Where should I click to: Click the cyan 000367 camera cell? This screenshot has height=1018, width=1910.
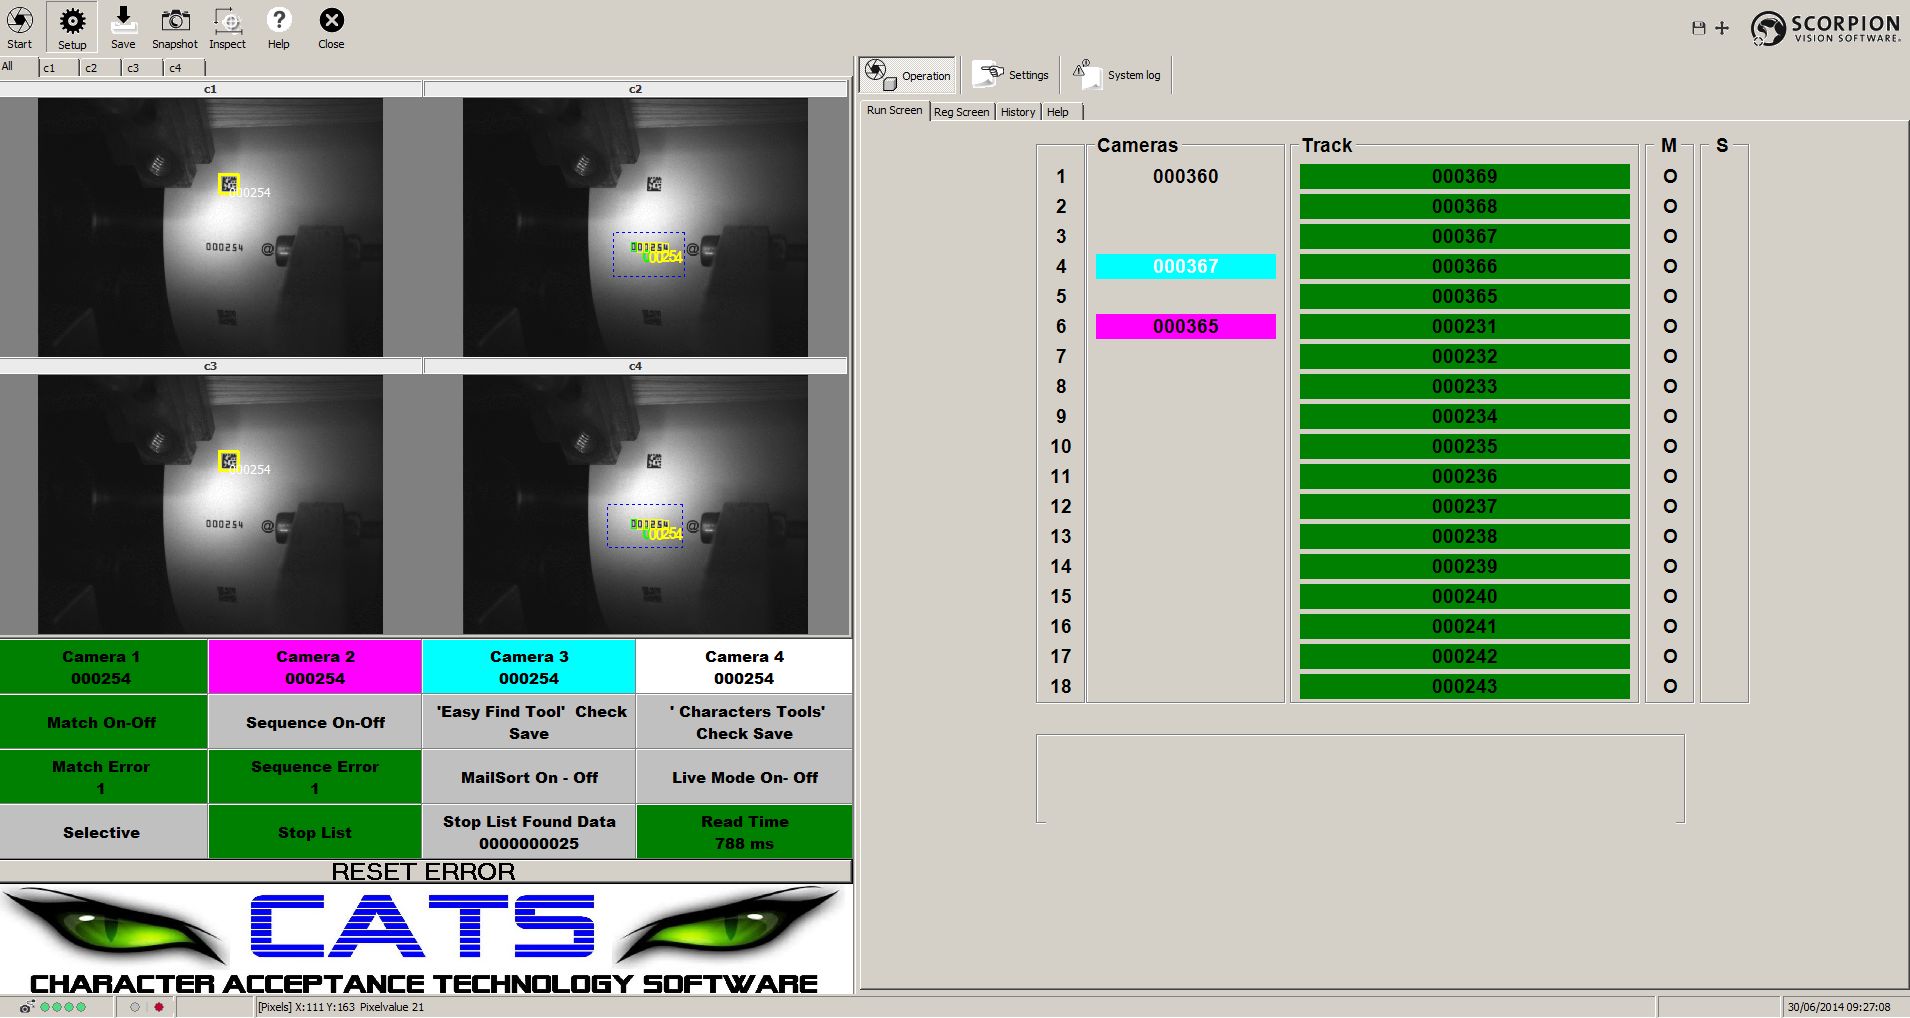point(1186,266)
